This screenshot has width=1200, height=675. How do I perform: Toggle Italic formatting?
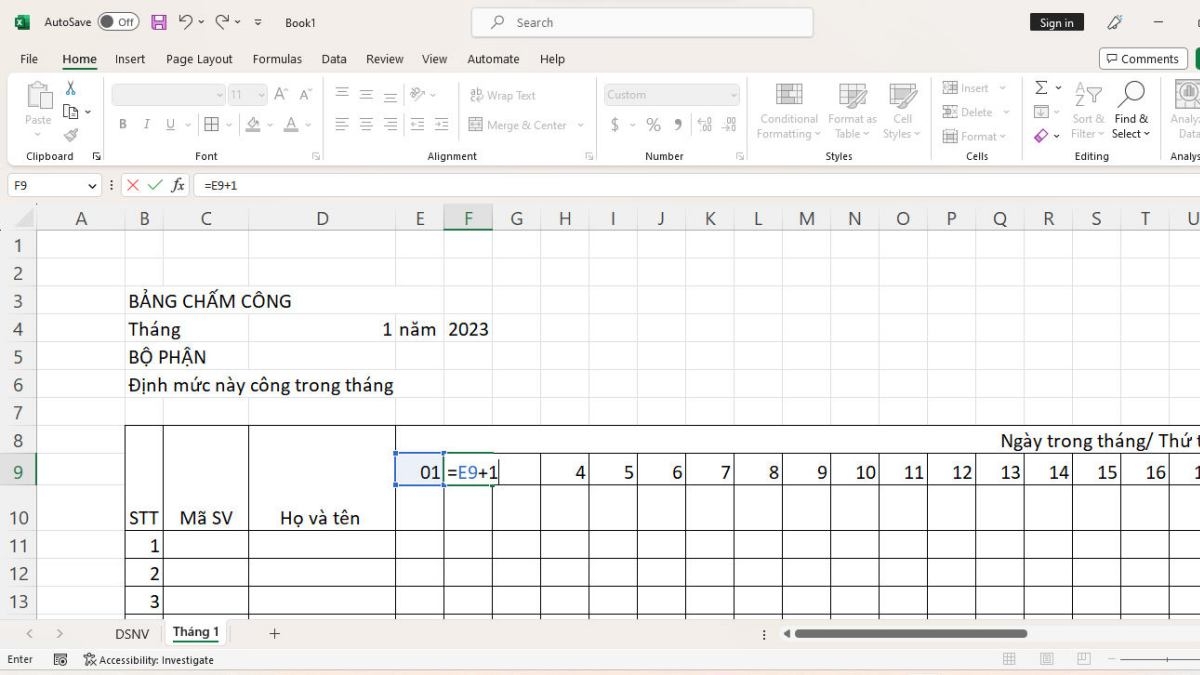[x=146, y=125]
